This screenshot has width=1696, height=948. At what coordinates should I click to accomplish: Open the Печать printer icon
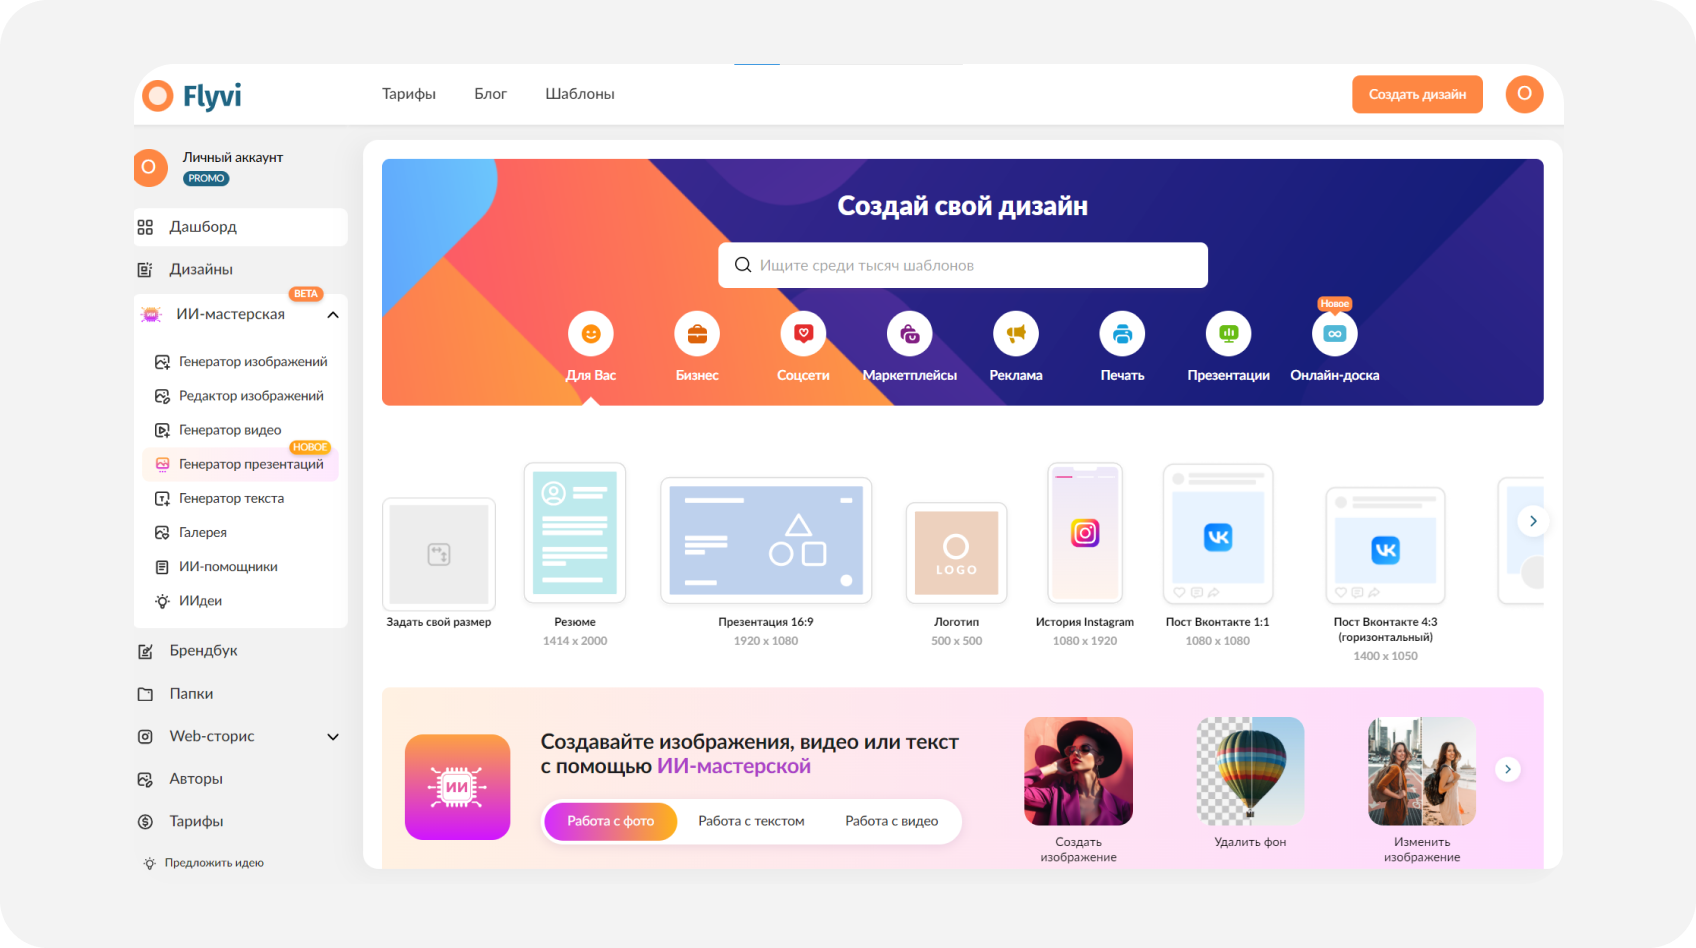pos(1122,334)
